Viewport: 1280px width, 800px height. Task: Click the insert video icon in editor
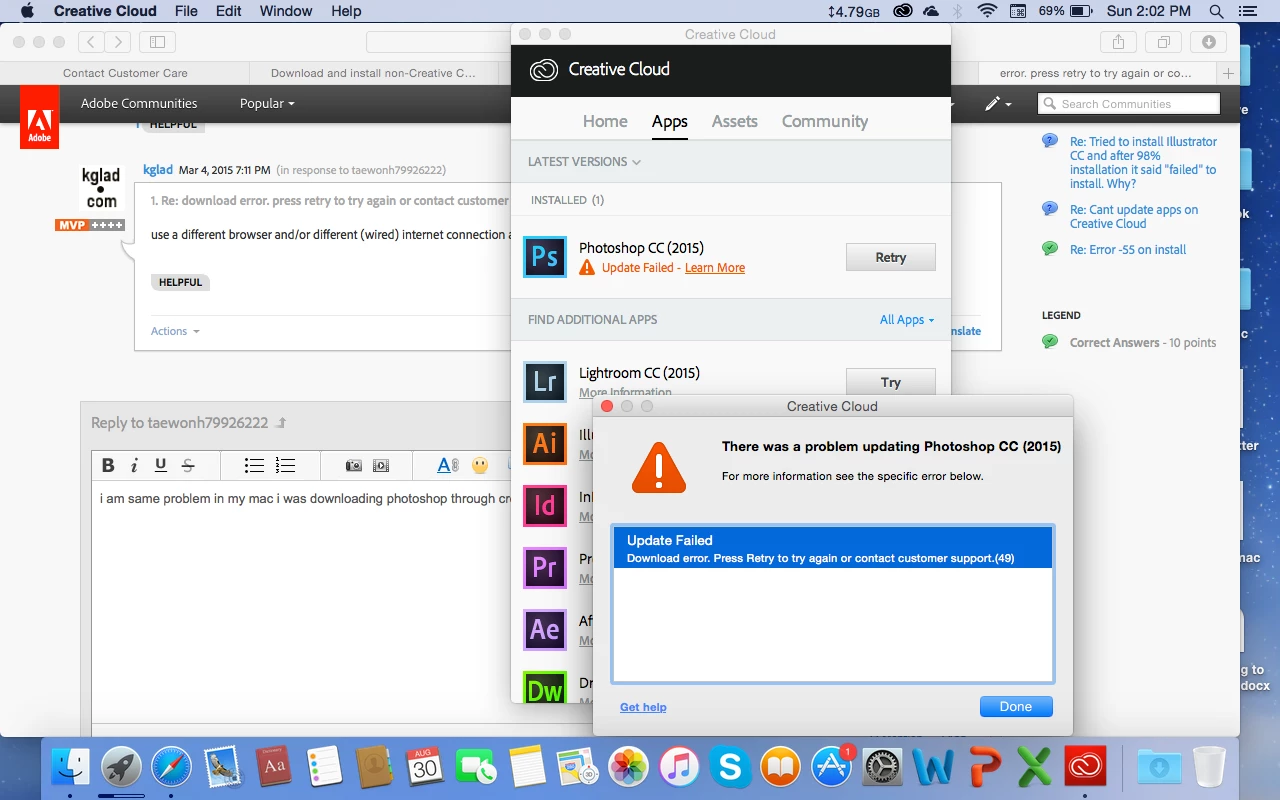[380, 465]
